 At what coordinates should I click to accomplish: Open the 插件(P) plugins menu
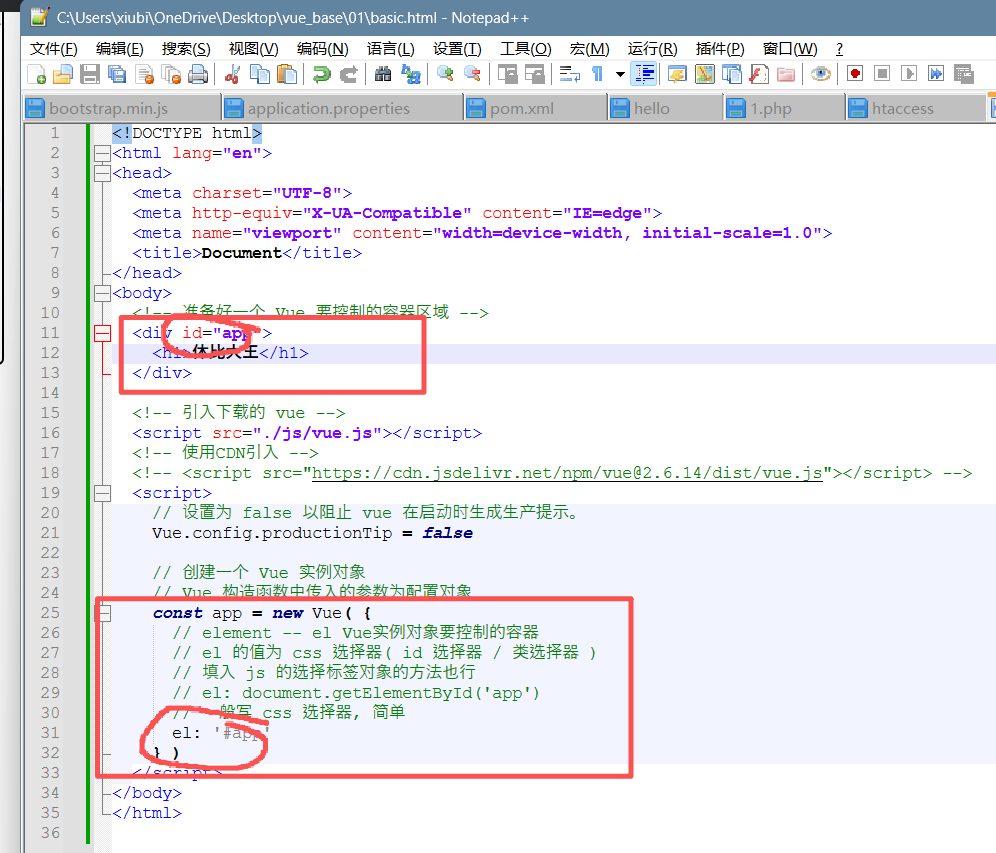pos(720,49)
